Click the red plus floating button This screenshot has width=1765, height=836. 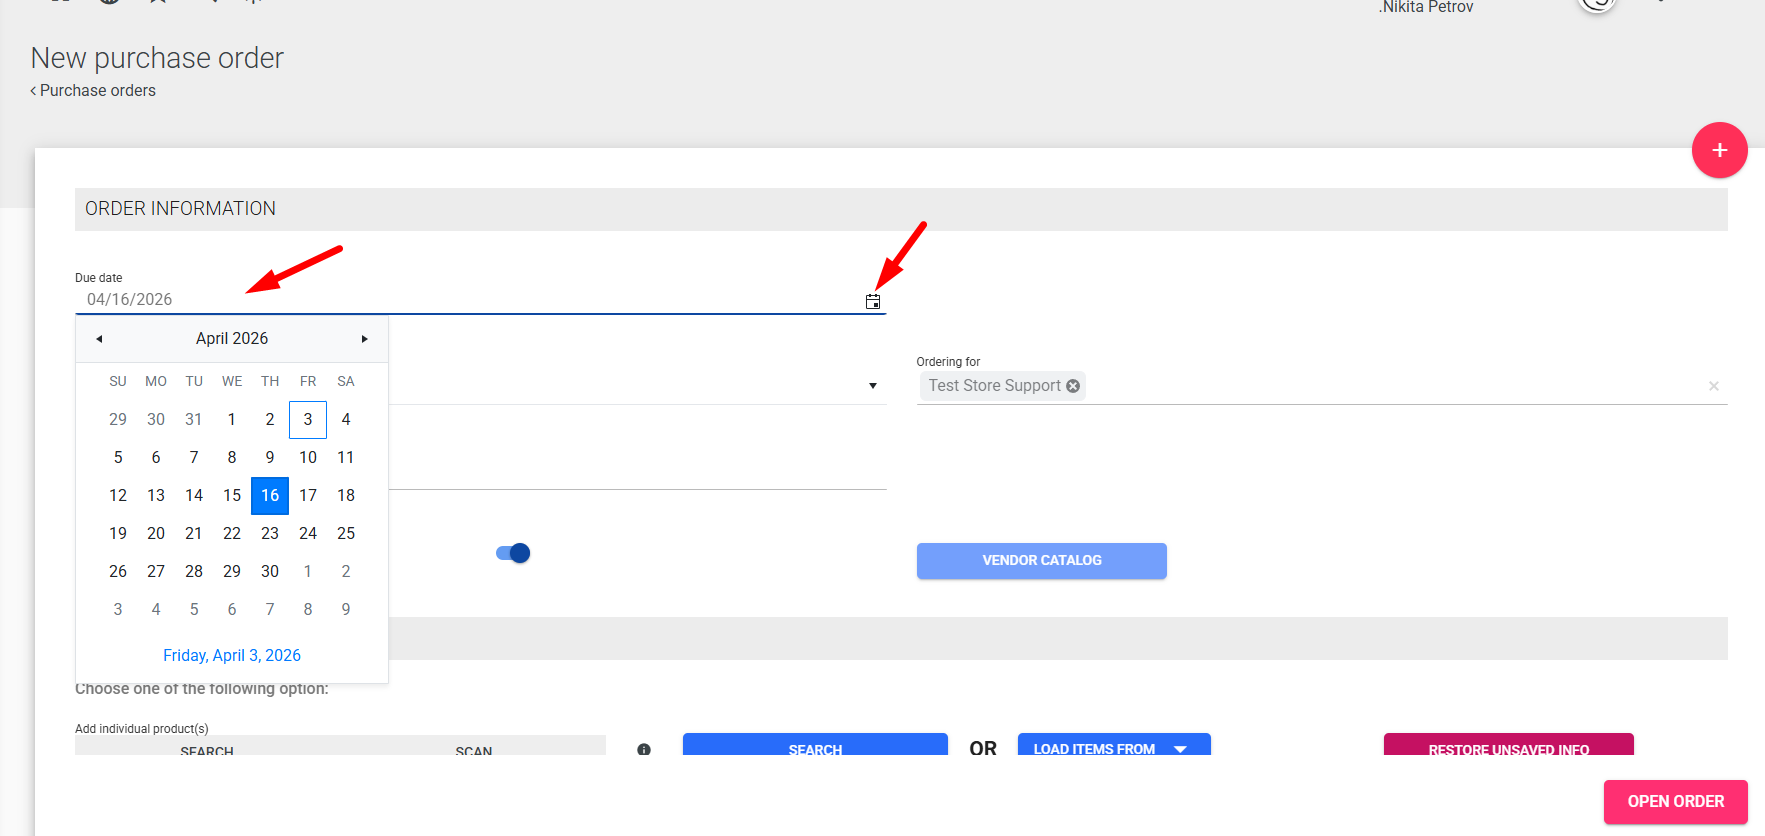coord(1719,150)
